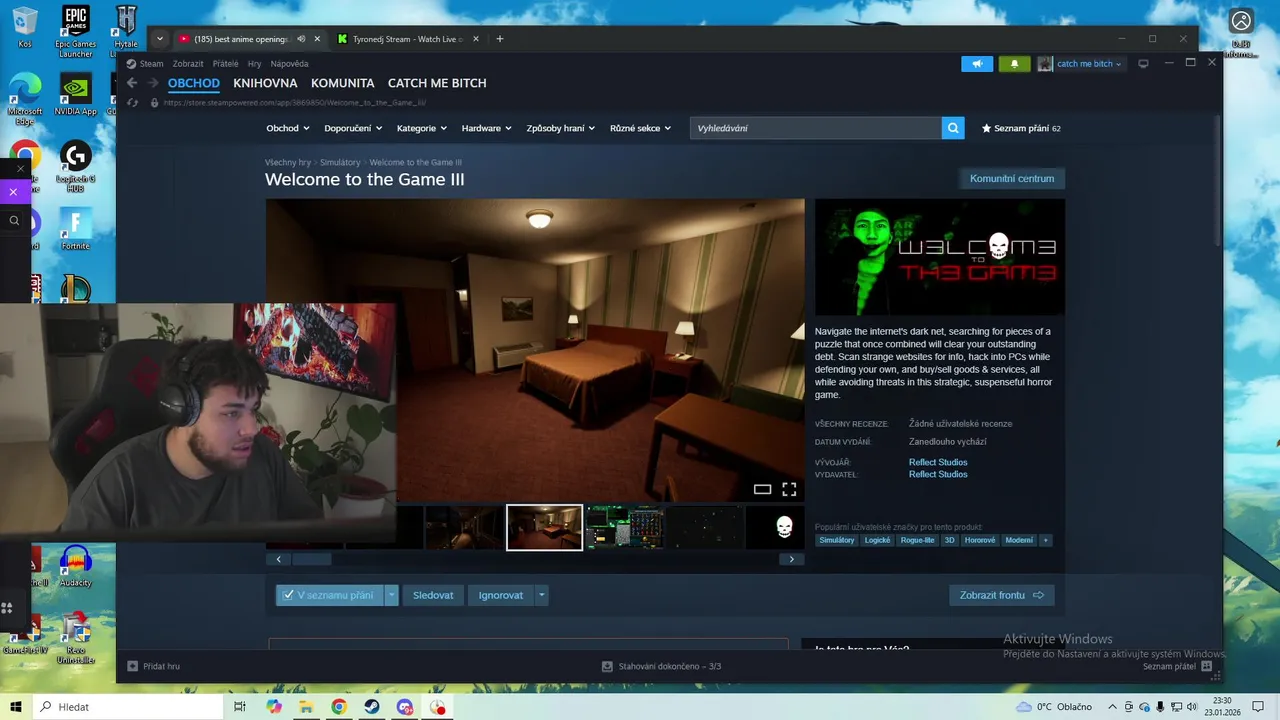Toggle the V seznamu přání wishlist checkbox
The height and width of the screenshot is (720, 1280).
pyautogui.click(x=288, y=595)
